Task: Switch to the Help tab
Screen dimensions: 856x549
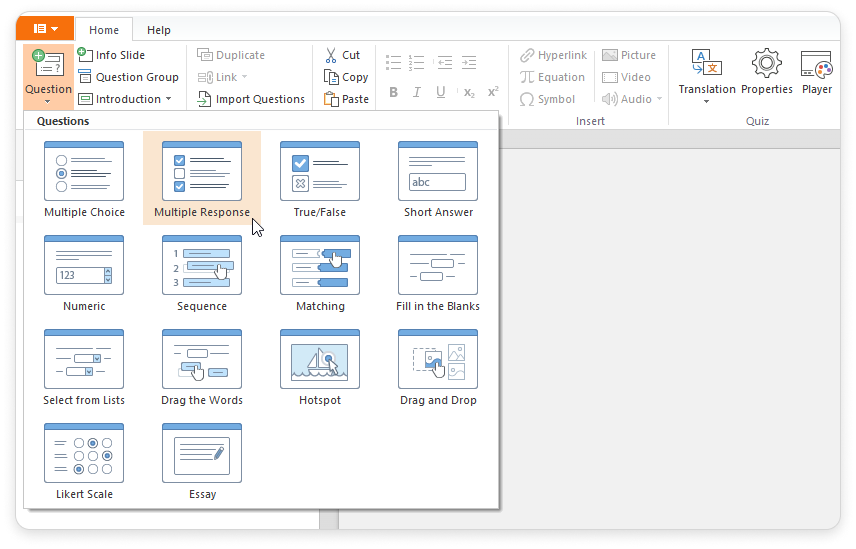Action: coord(158,30)
